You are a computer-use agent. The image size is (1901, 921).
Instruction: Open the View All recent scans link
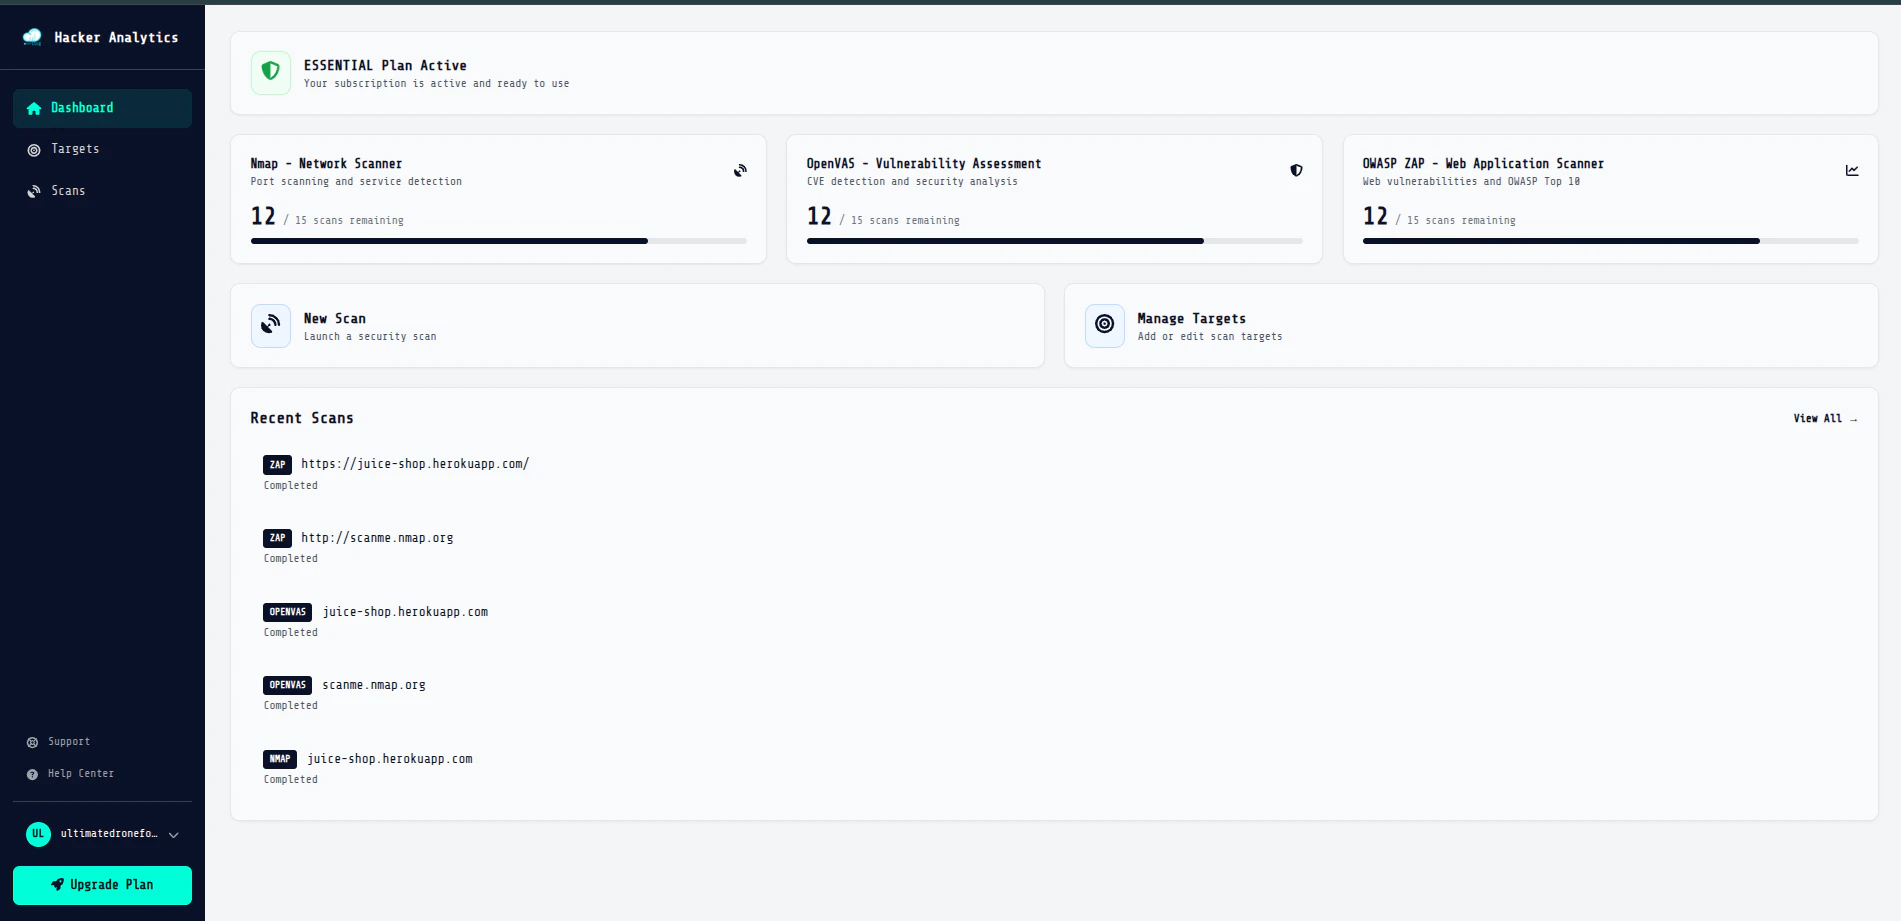click(x=1825, y=418)
